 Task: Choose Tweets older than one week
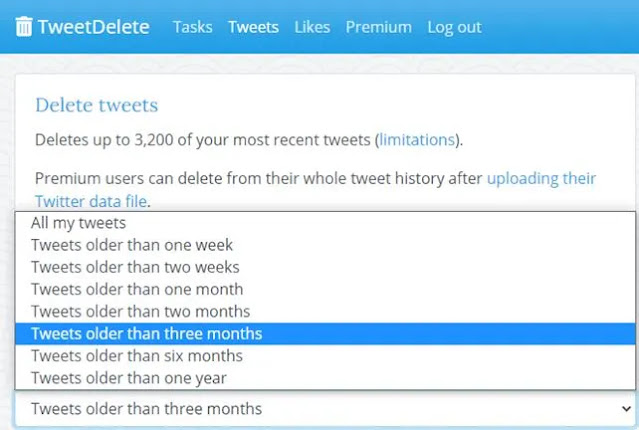click(x=131, y=245)
